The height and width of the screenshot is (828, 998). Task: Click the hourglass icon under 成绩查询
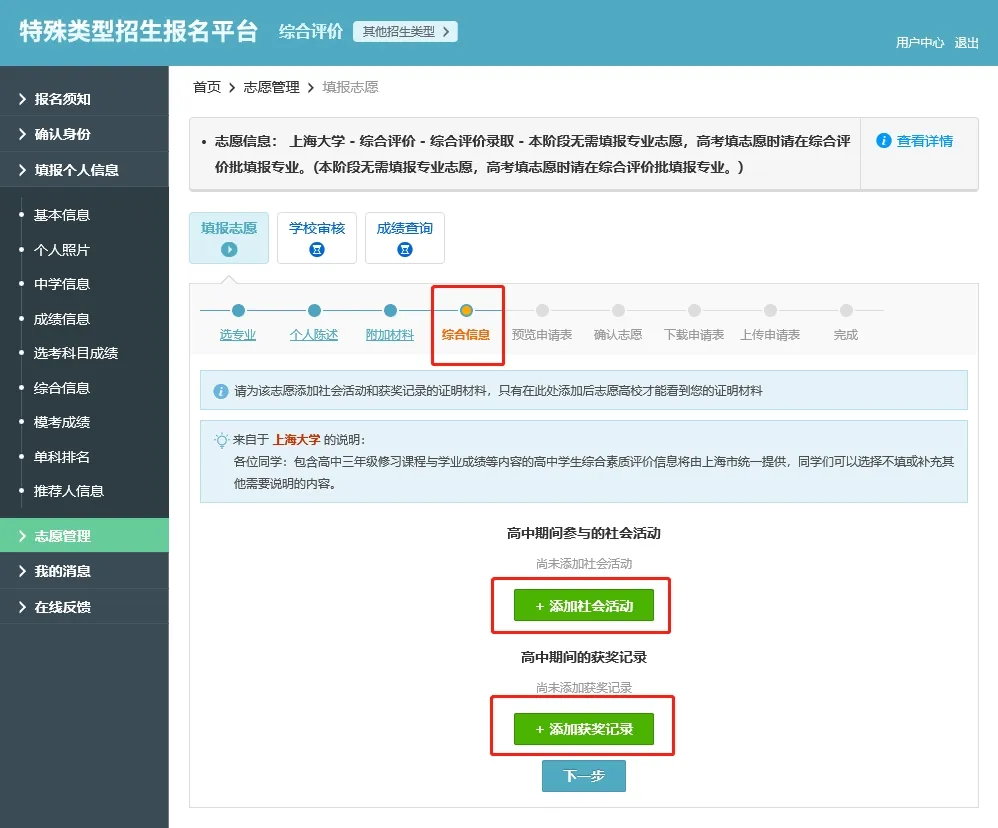[x=405, y=249]
